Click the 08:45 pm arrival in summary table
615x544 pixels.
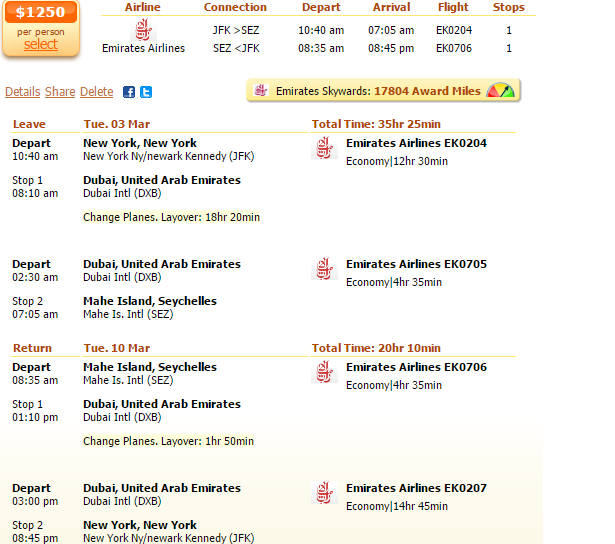[391, 48]
